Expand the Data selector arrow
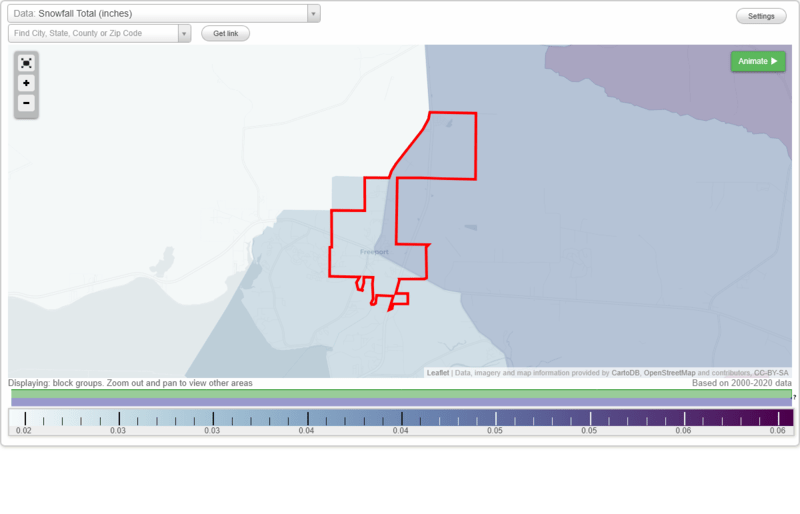Viewport: 800px width, 514px height. pyautogui.click(x=314, y=14)
